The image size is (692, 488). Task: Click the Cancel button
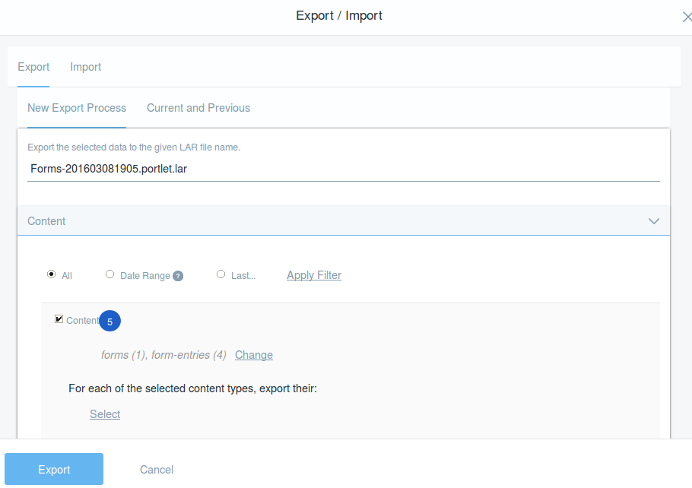click(157, 469)
